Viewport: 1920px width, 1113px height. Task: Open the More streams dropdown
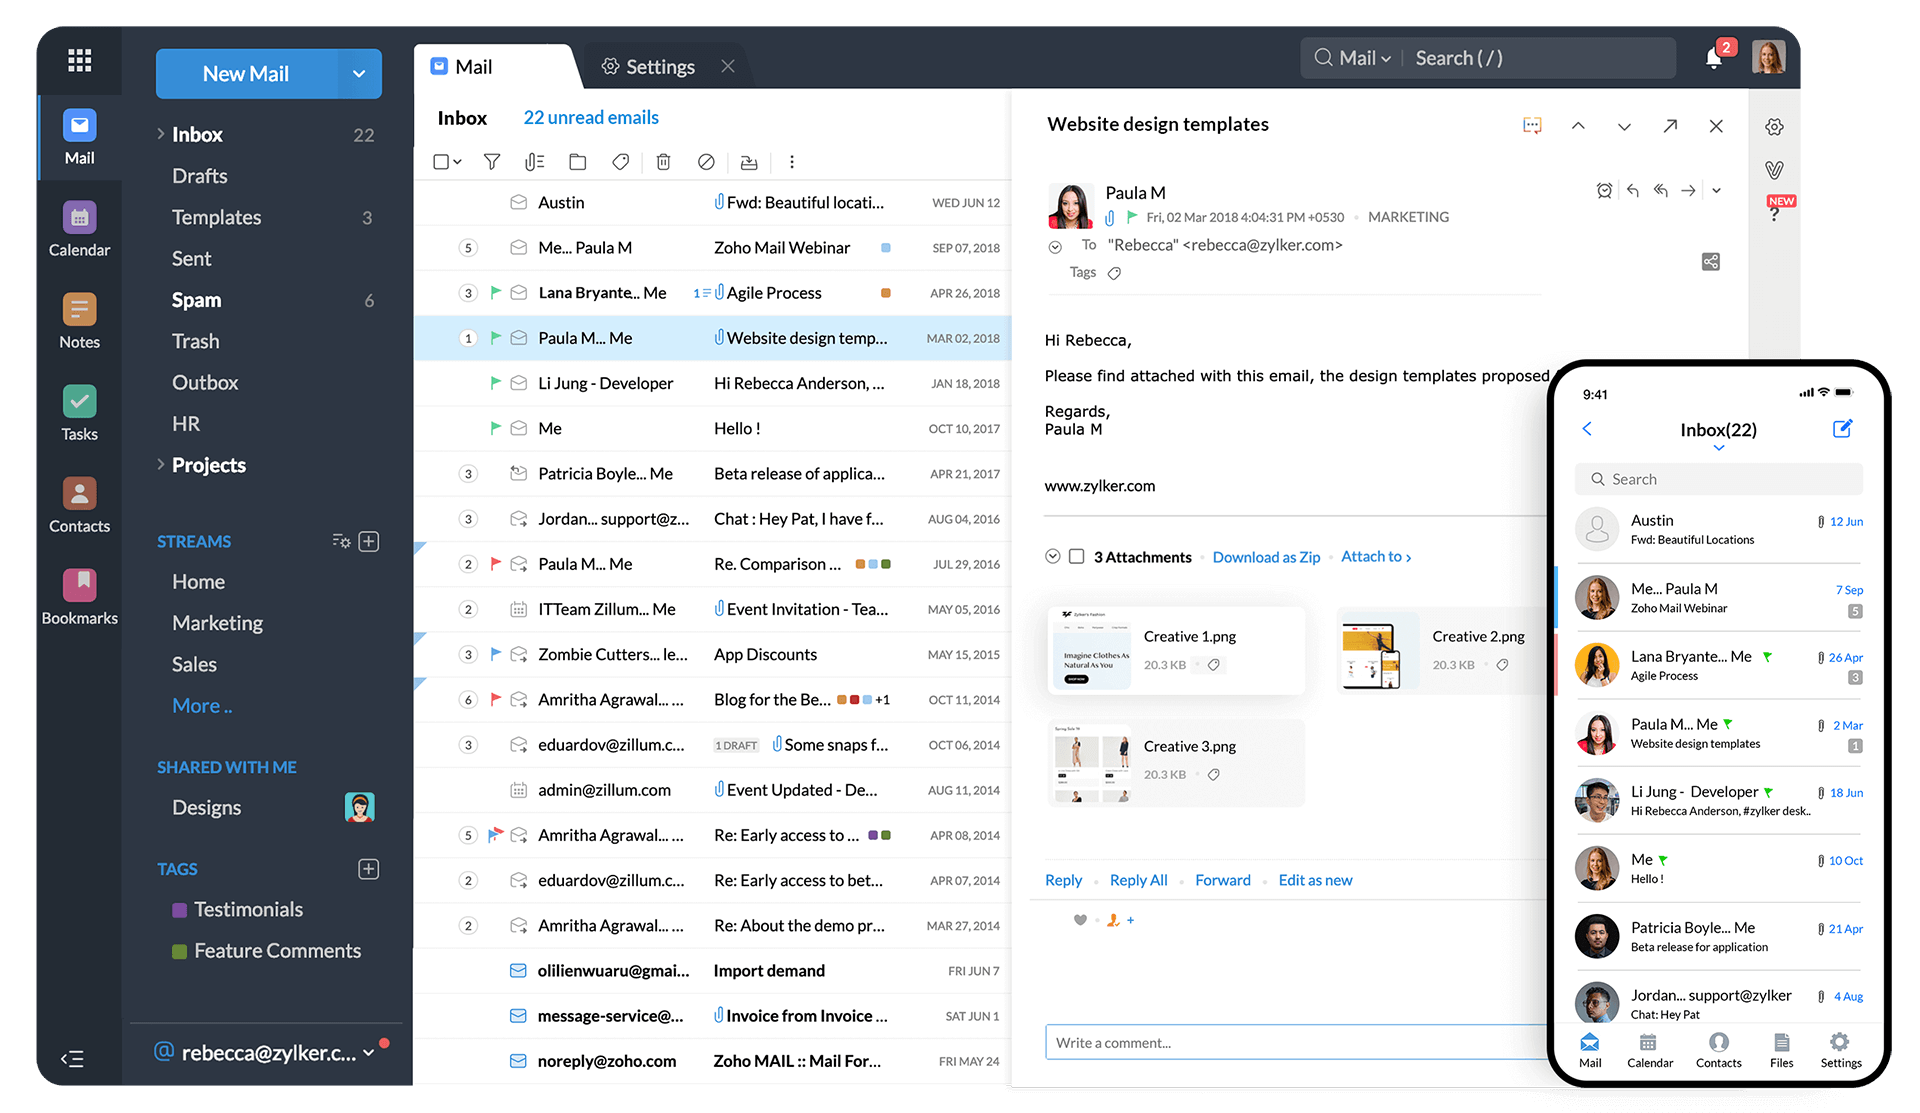(201, 705)
